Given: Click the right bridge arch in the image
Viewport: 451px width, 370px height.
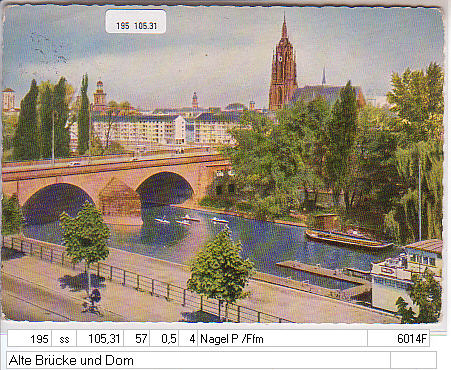Looking at the screenshot, I should [x=164, y=189].
